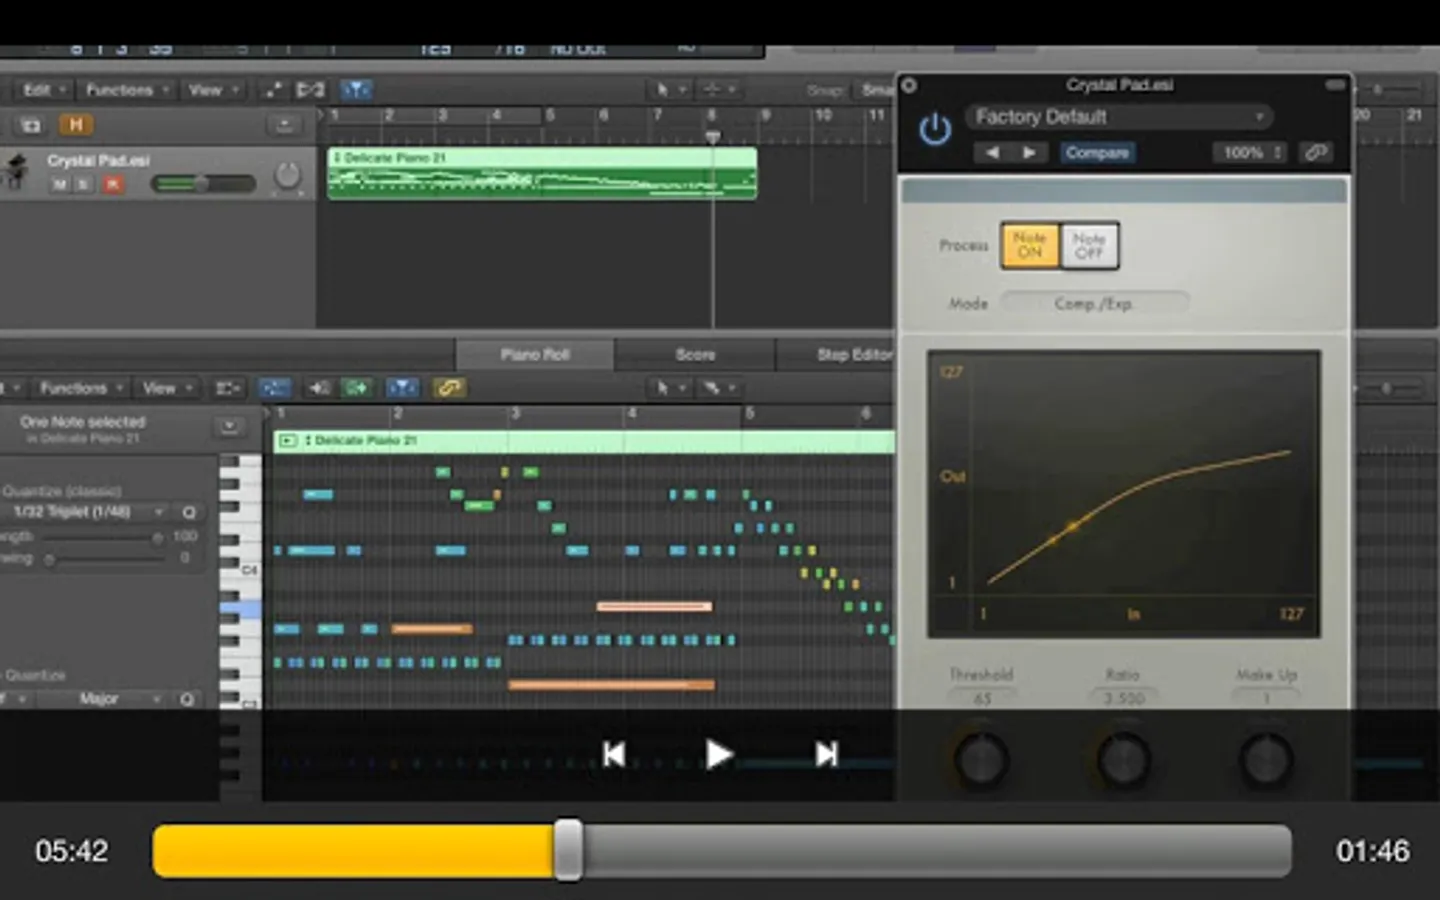This screenshot has width=1440, height=900.
Task: Play the video
Action: point(719,754)
